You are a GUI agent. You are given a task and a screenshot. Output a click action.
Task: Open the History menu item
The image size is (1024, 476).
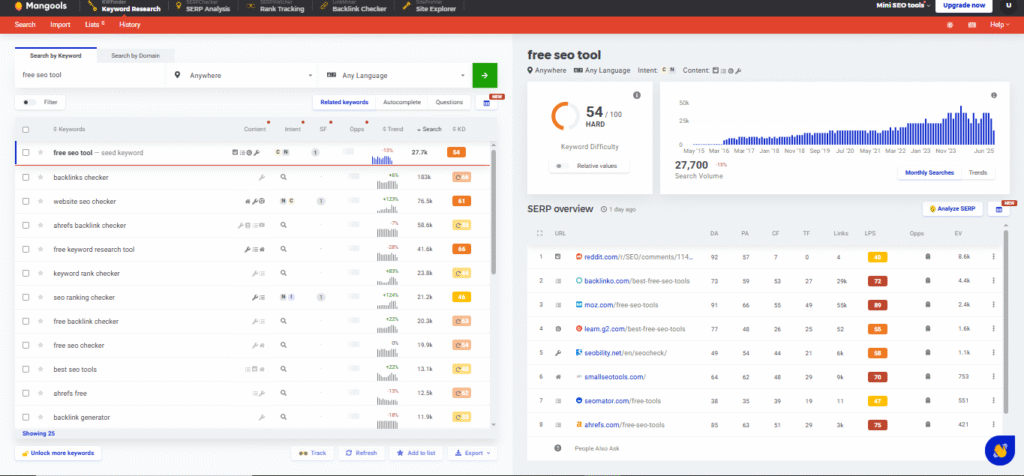point(129,25)
